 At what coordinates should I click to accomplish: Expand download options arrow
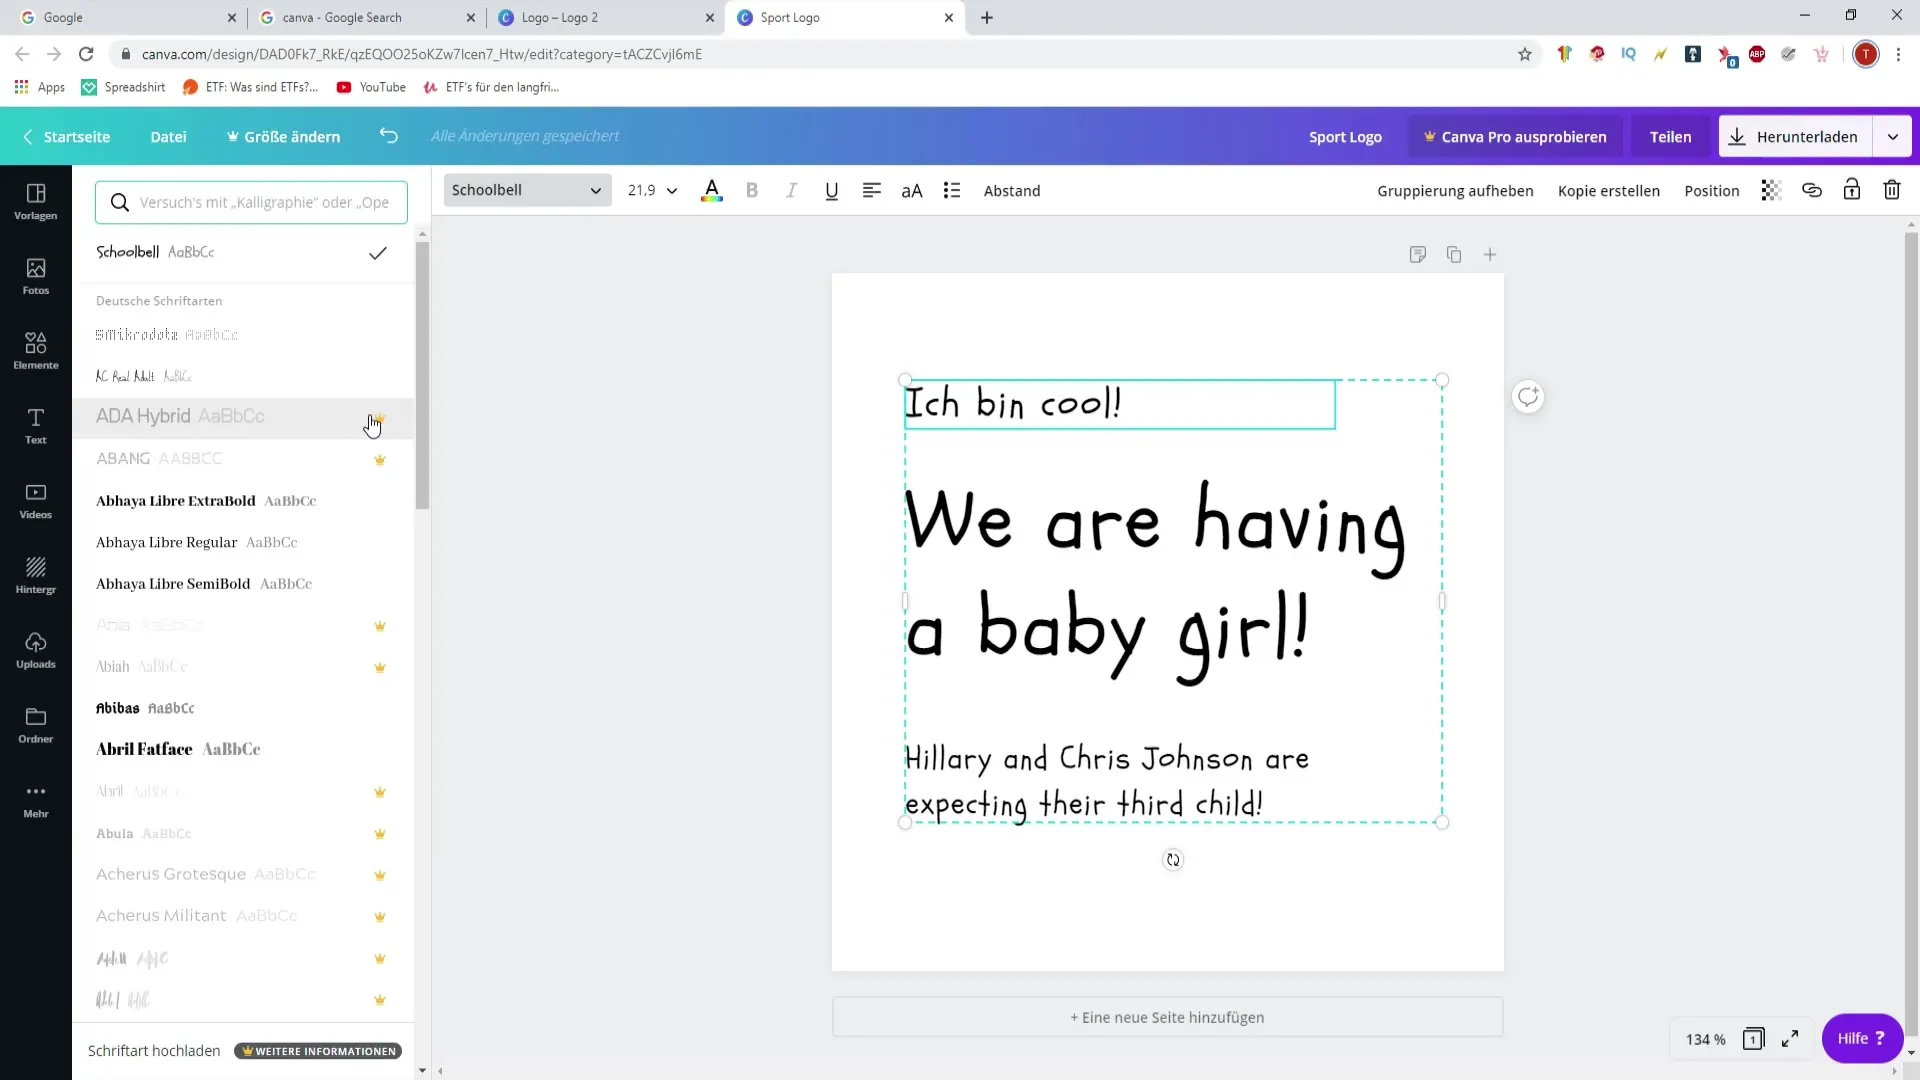[x=1893, y=137]
